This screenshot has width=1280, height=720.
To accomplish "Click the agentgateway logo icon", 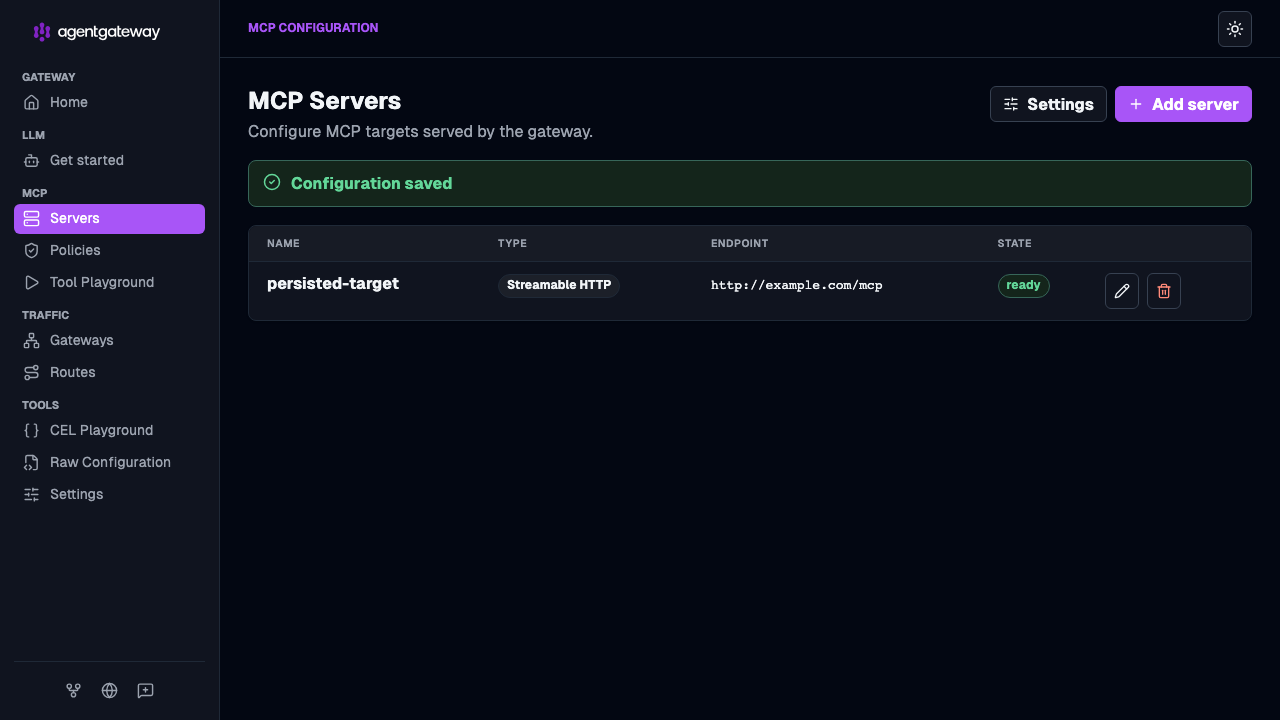I will point(41,32).
